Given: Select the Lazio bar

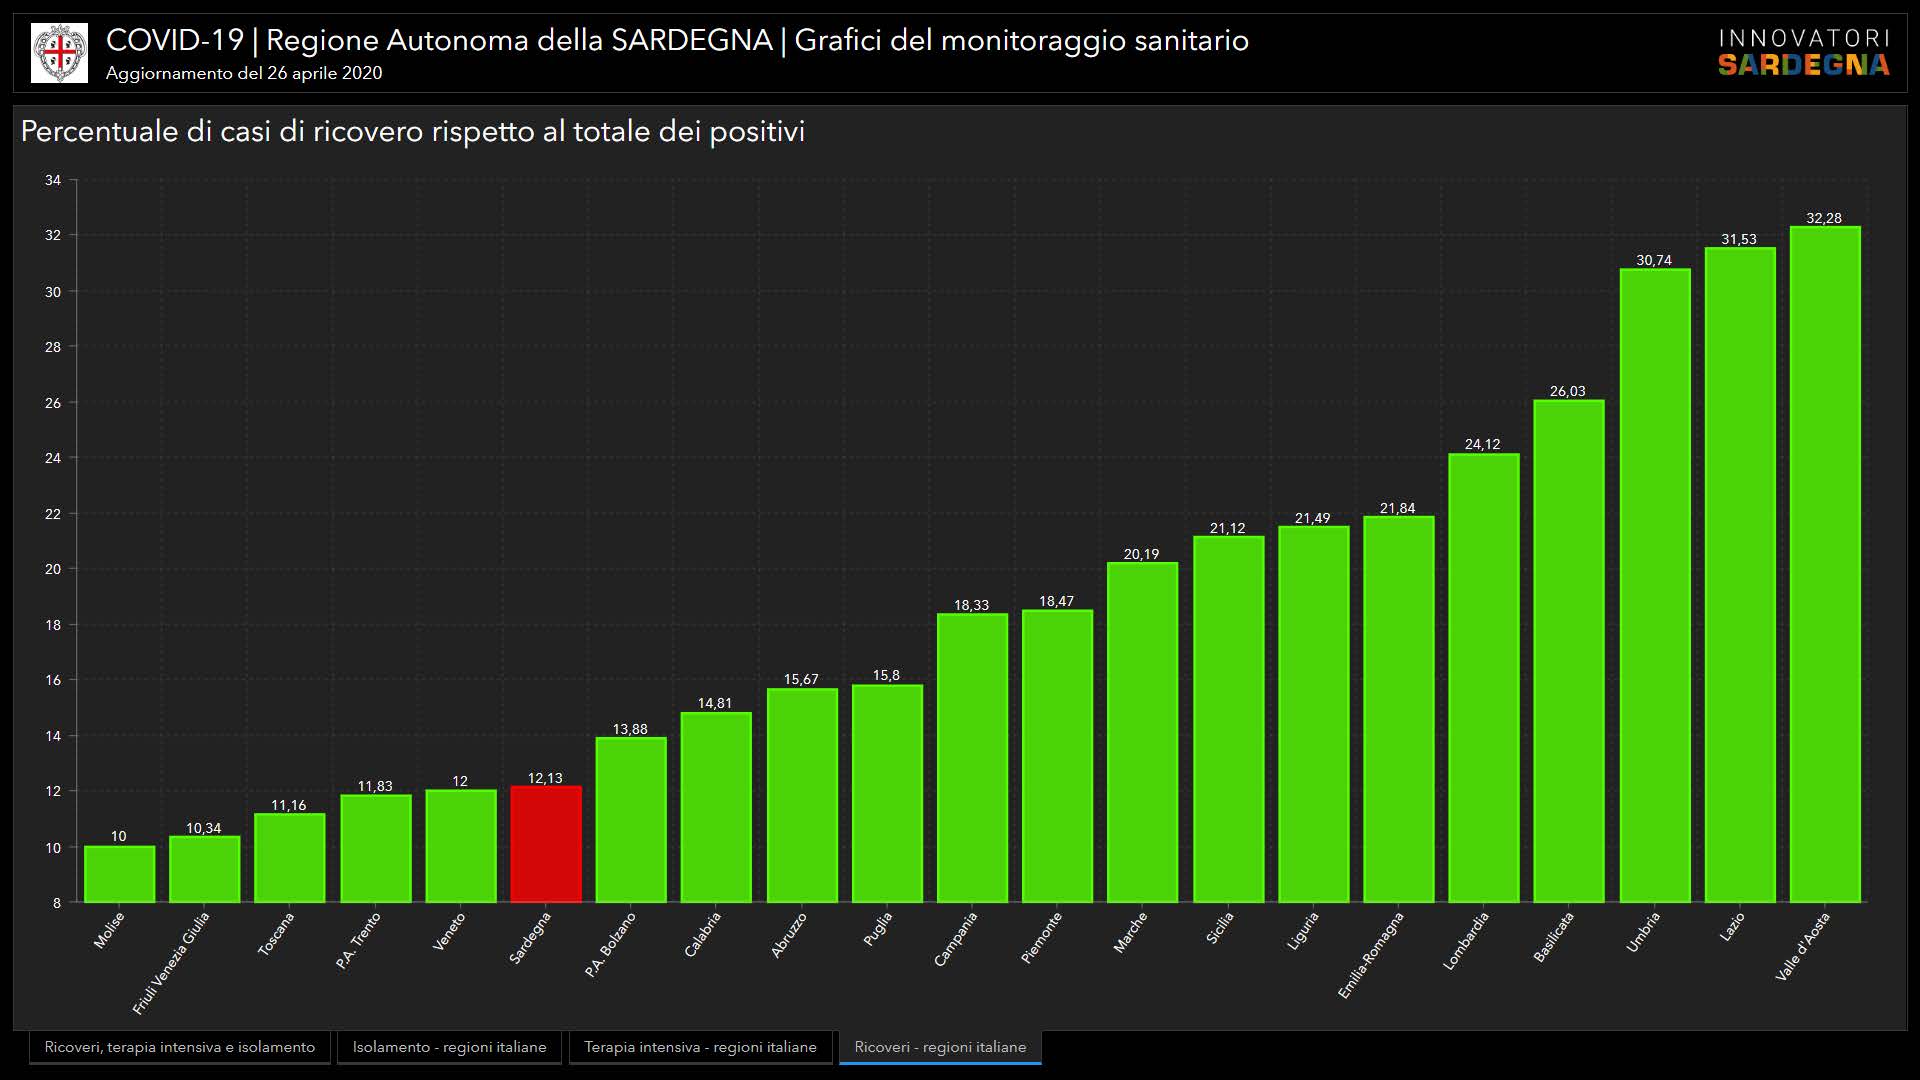Looking at the screenshot, I should 1740,575.
